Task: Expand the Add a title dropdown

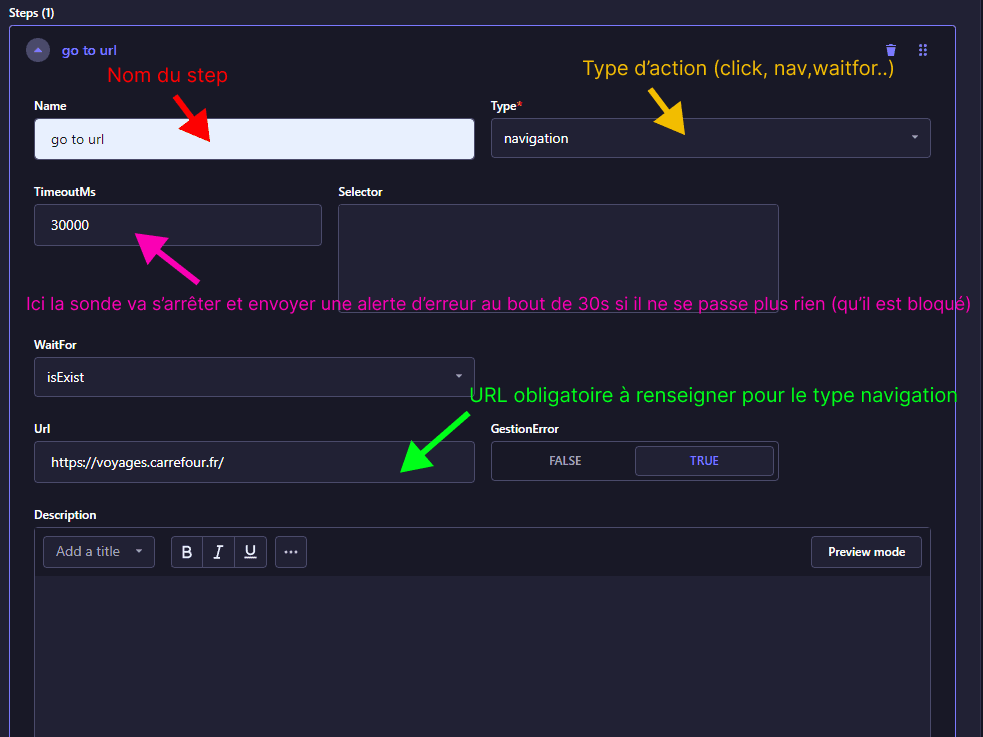Action: 99,552
